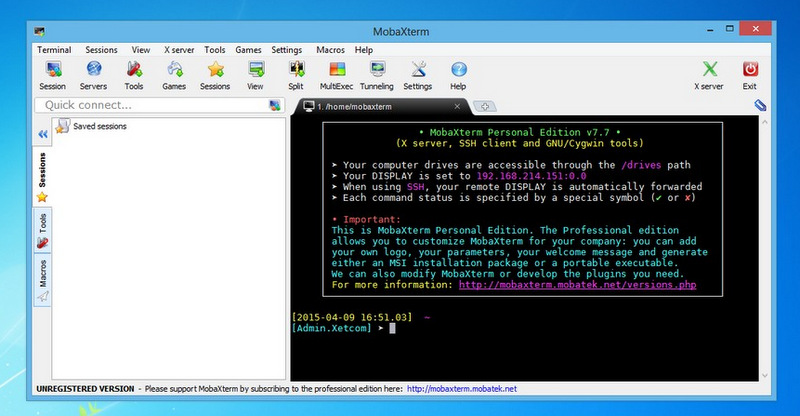Open the View toolbar icon
The image size is (800, 416).
point(255,75)
